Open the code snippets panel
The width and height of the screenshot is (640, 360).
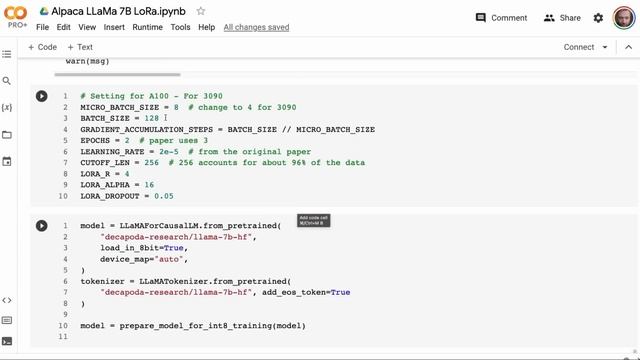7,300
